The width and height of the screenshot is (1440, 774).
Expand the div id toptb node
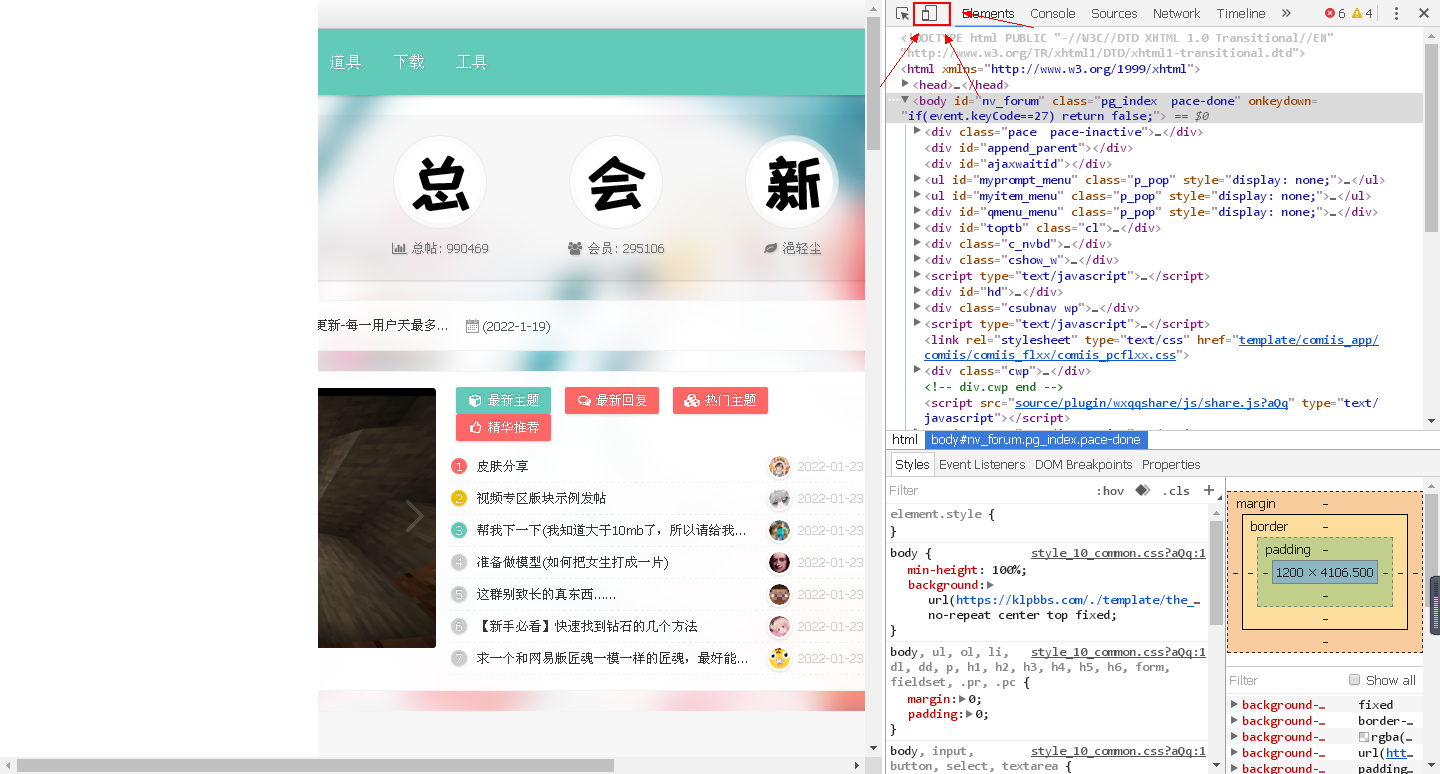coord(917,228)
